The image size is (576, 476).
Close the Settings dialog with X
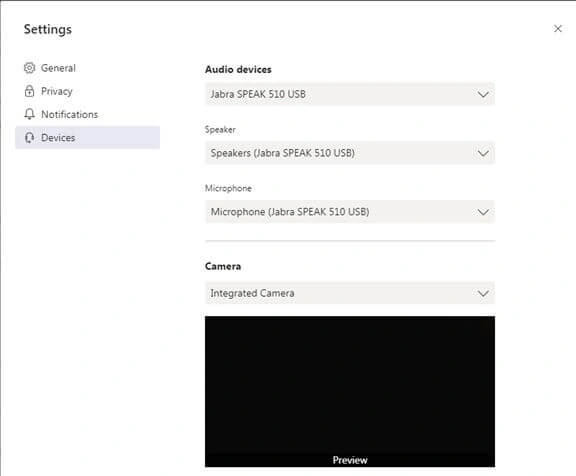pos(558,29)
